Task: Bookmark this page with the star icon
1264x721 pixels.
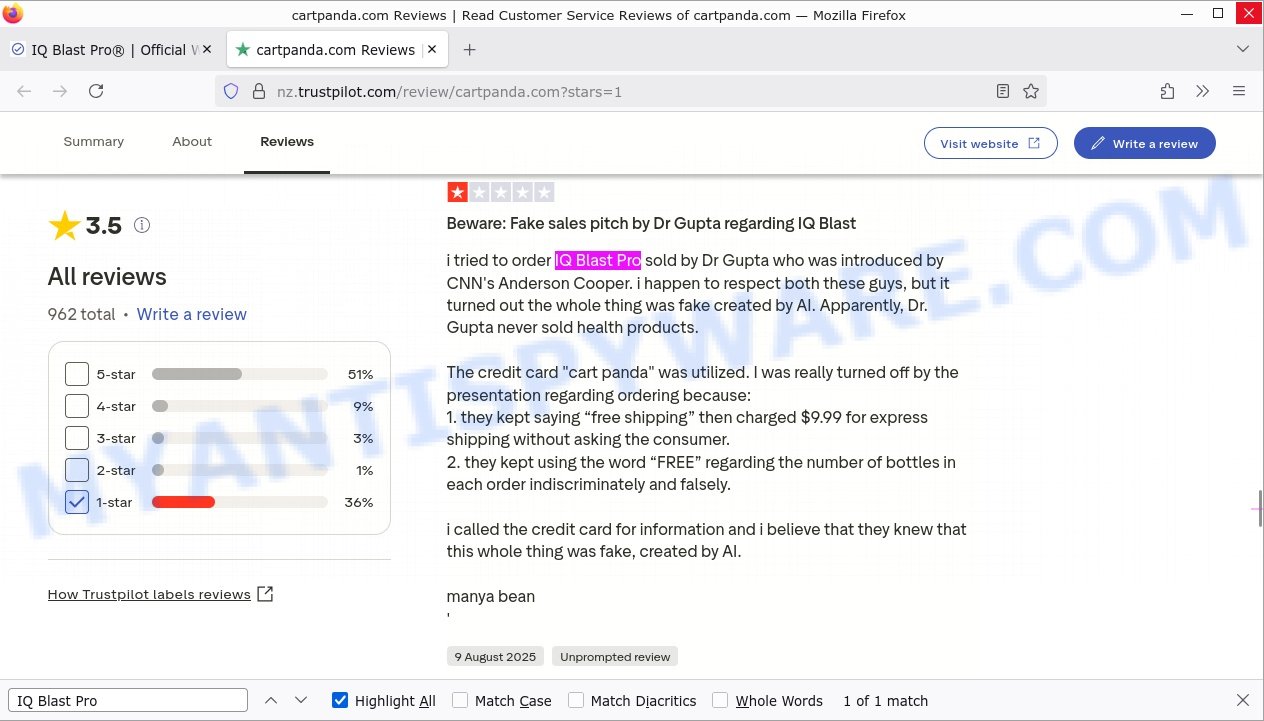Action: (x=1031, y=91)
